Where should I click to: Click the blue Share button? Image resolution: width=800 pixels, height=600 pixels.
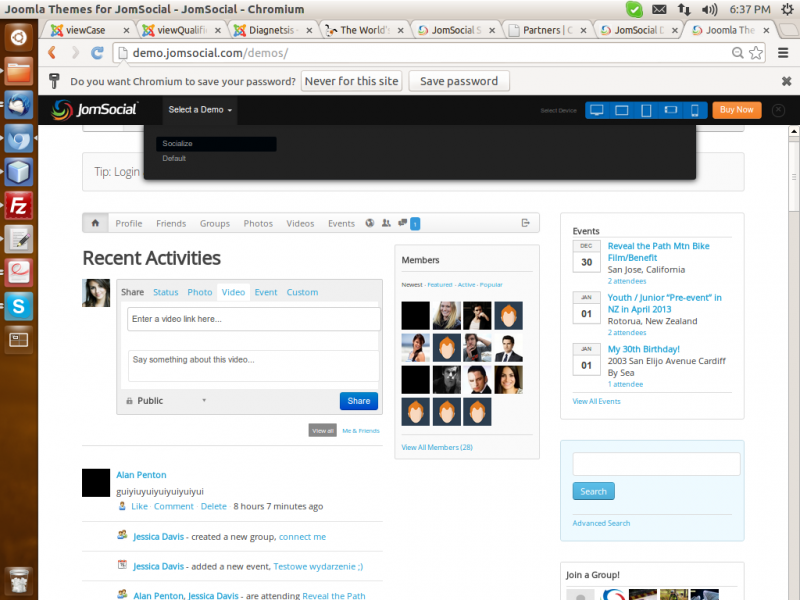coord(359,401)
